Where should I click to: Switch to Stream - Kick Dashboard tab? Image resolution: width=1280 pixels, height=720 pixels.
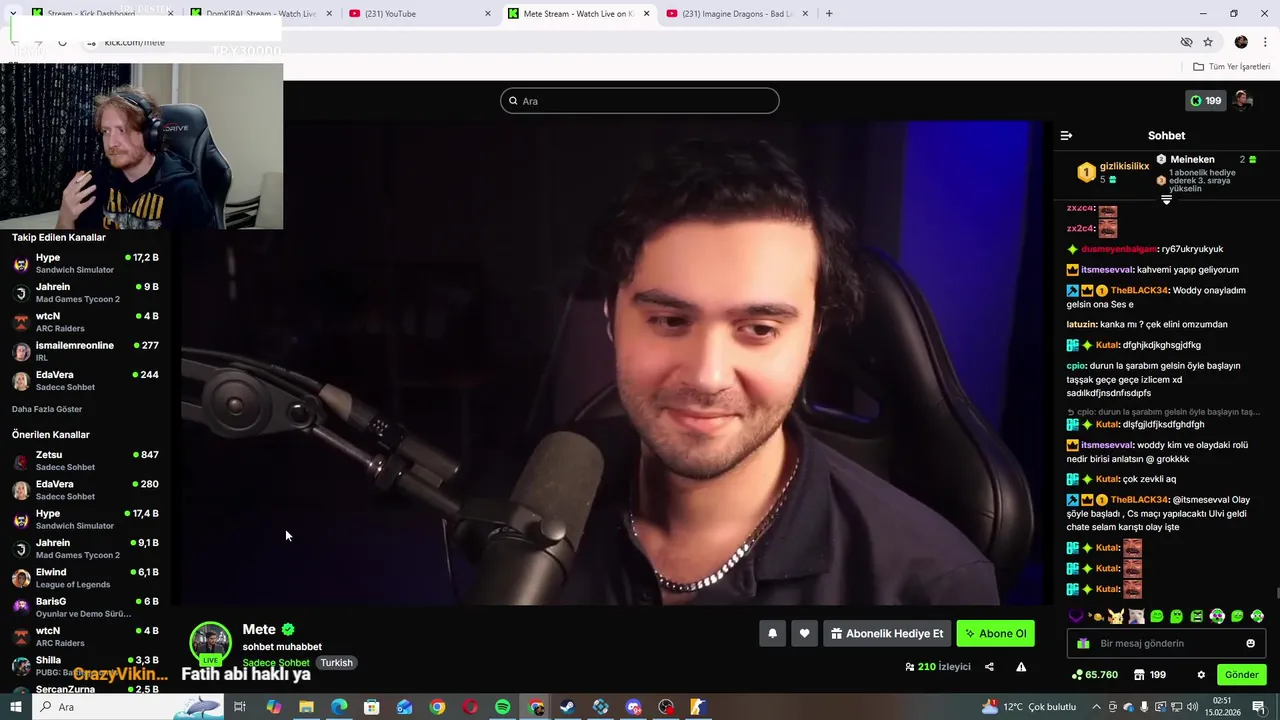coord(101,14)
